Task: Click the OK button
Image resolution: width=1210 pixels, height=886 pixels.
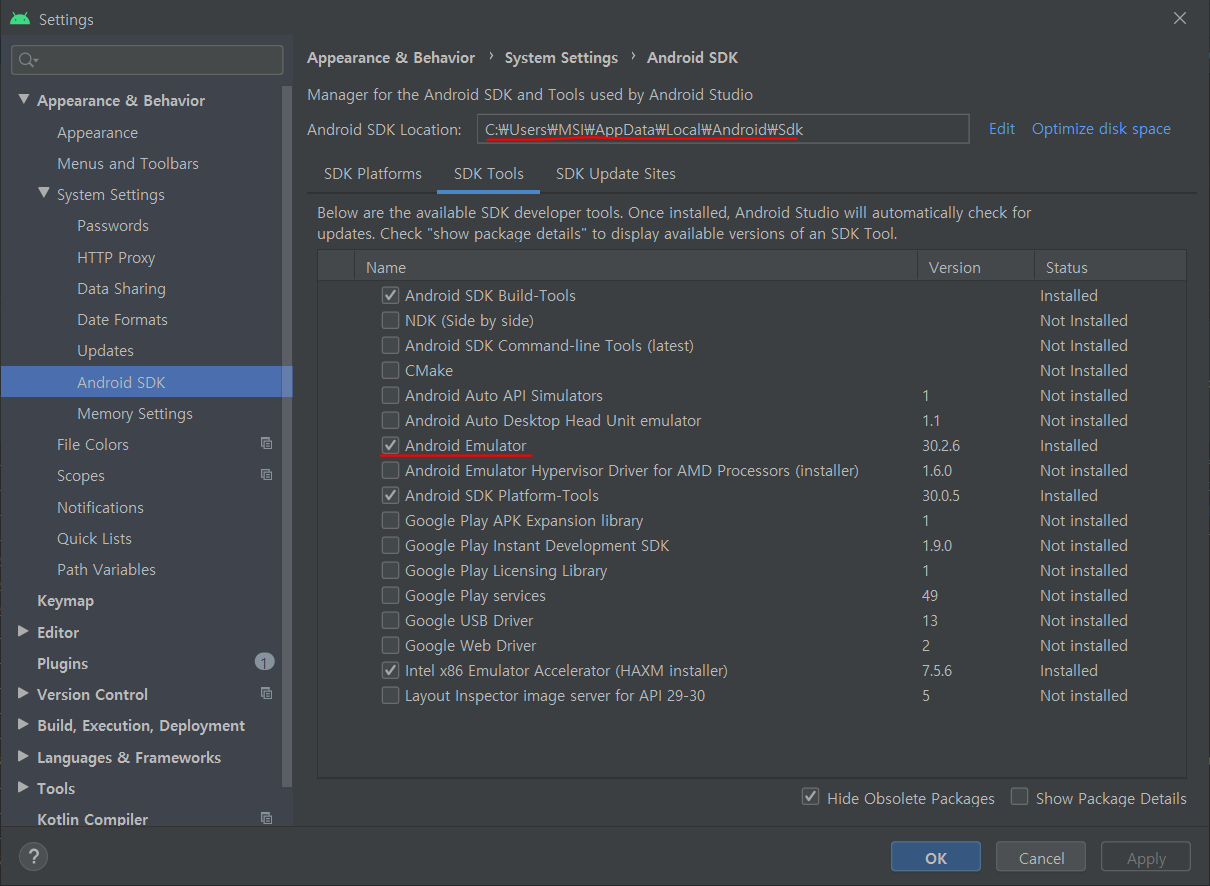Action: point(936,857)
